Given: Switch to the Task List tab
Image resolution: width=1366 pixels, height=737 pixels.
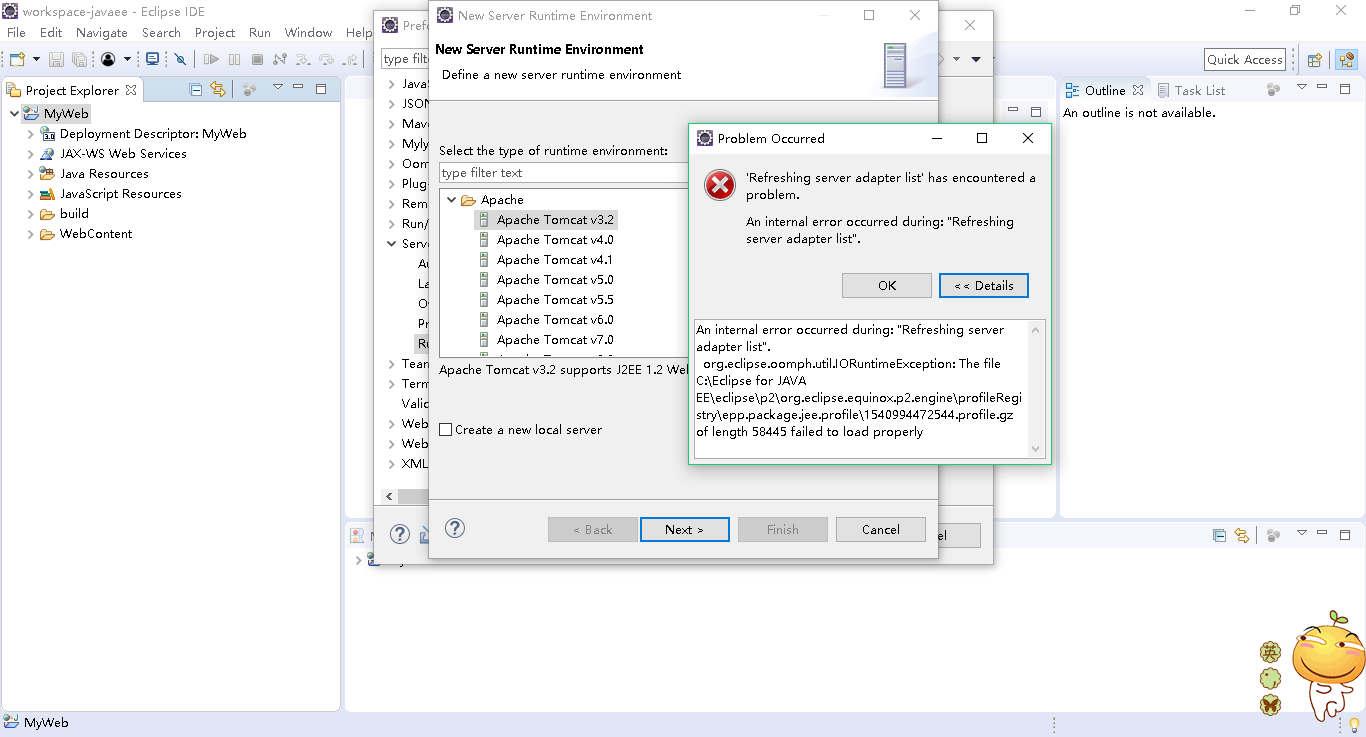Looking at the screenshot, I should click(x=1191, y=90).
